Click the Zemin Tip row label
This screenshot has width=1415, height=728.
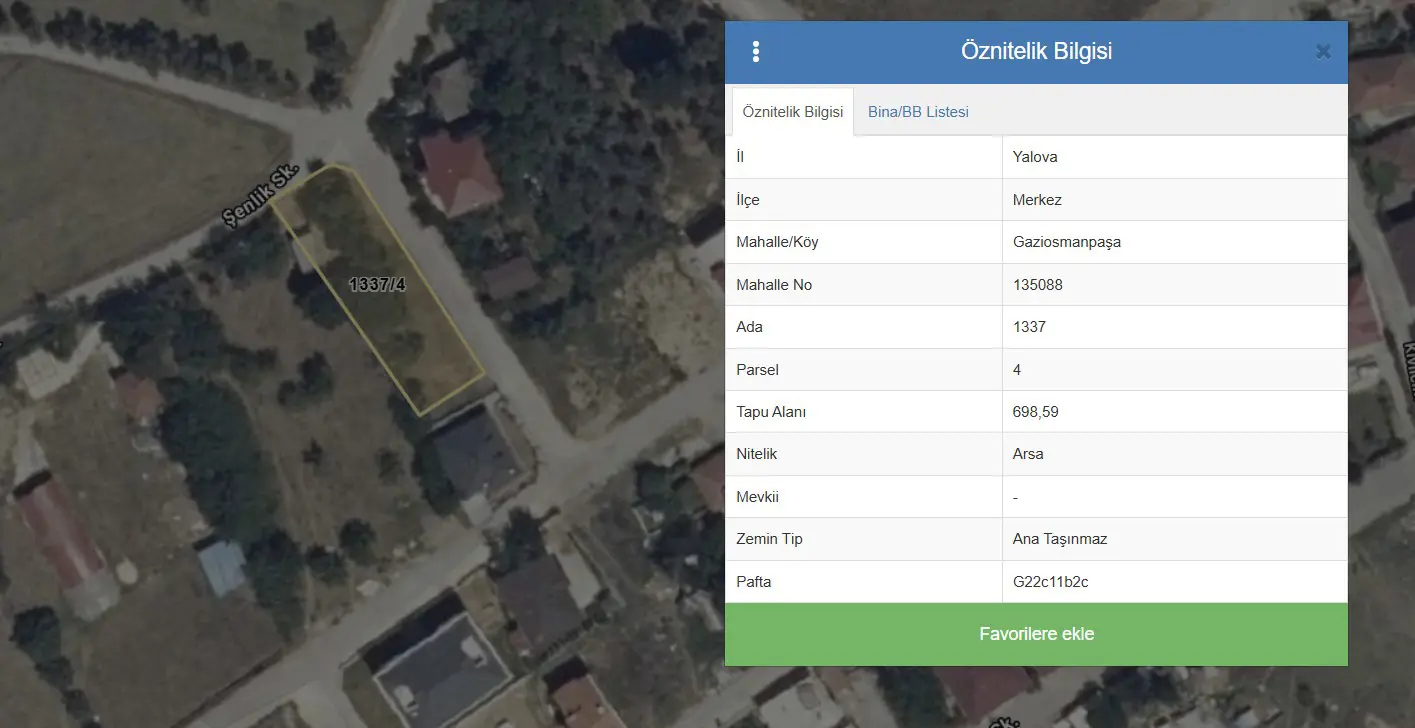(769, 539)
